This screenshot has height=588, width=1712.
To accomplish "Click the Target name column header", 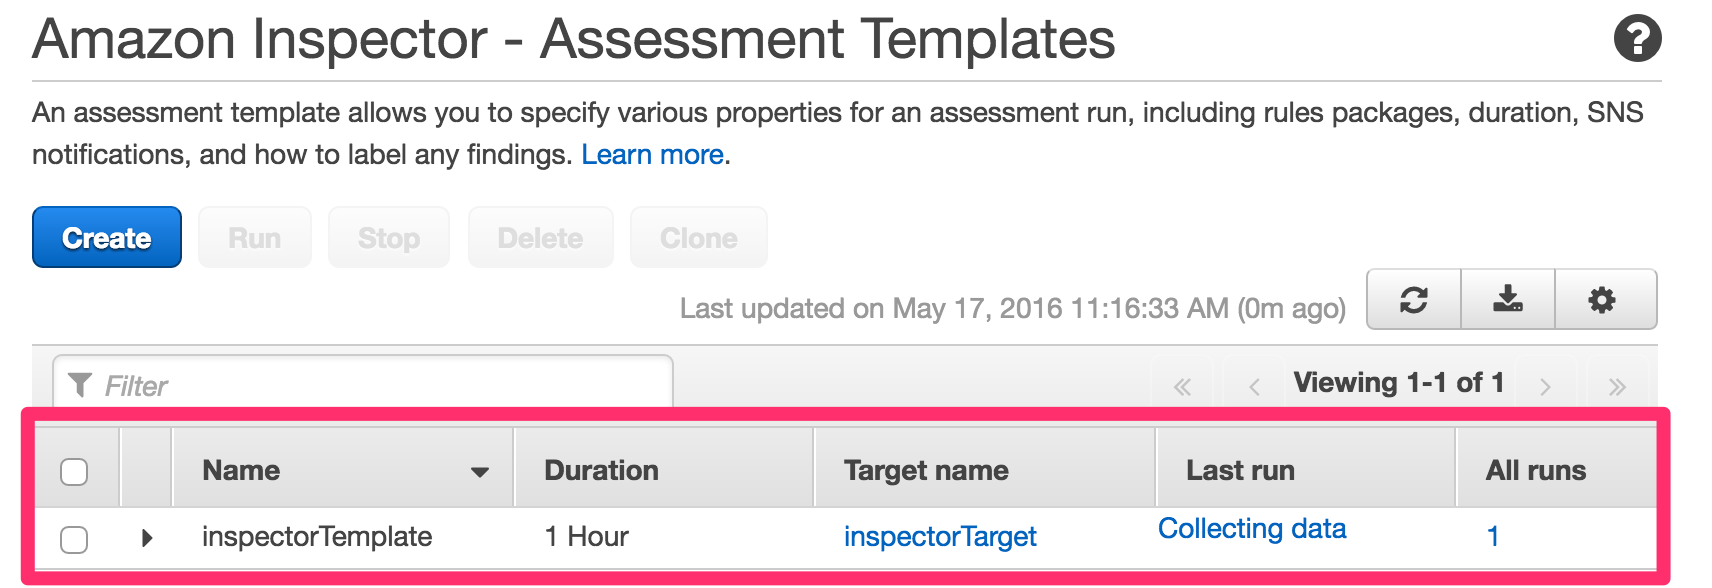I will 926,469.
